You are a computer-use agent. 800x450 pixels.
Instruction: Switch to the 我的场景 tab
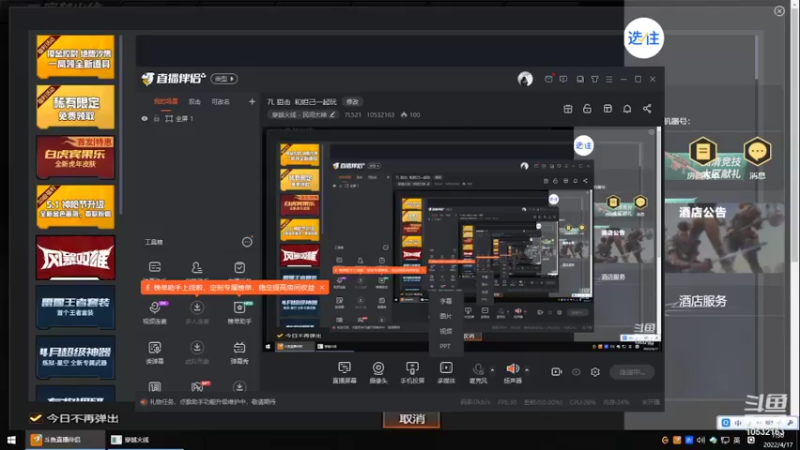tap(166, 102)
